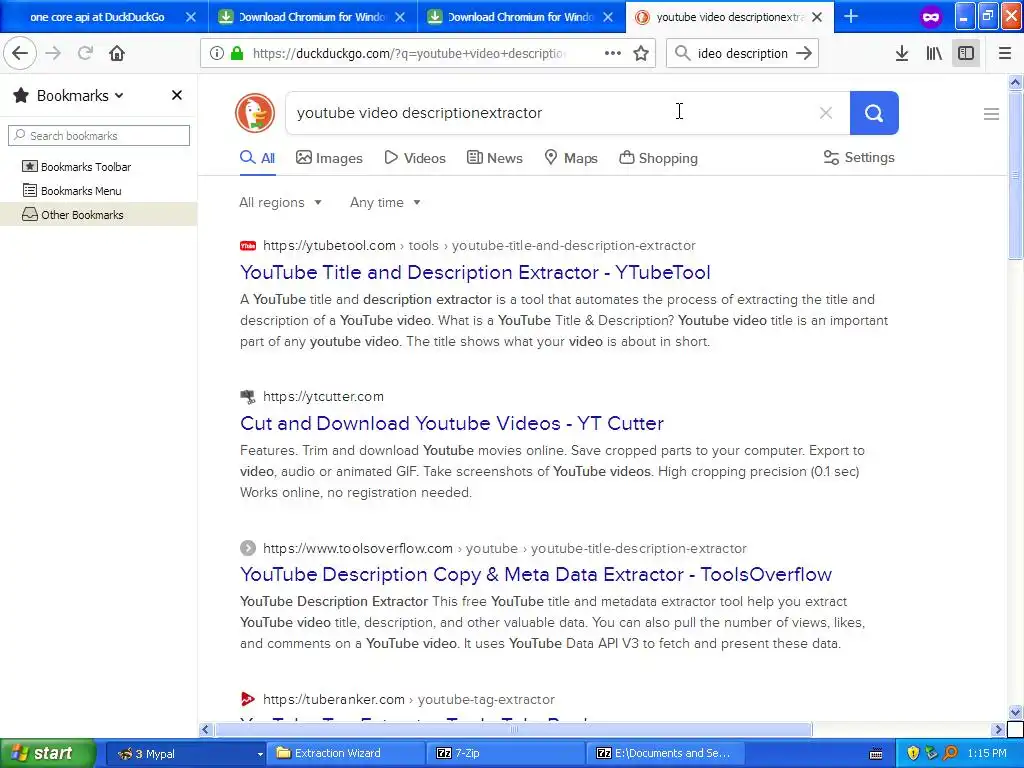Click the forward navigation arrow
The width and height of the screenshot is (1024, 768).
[54, 53]
